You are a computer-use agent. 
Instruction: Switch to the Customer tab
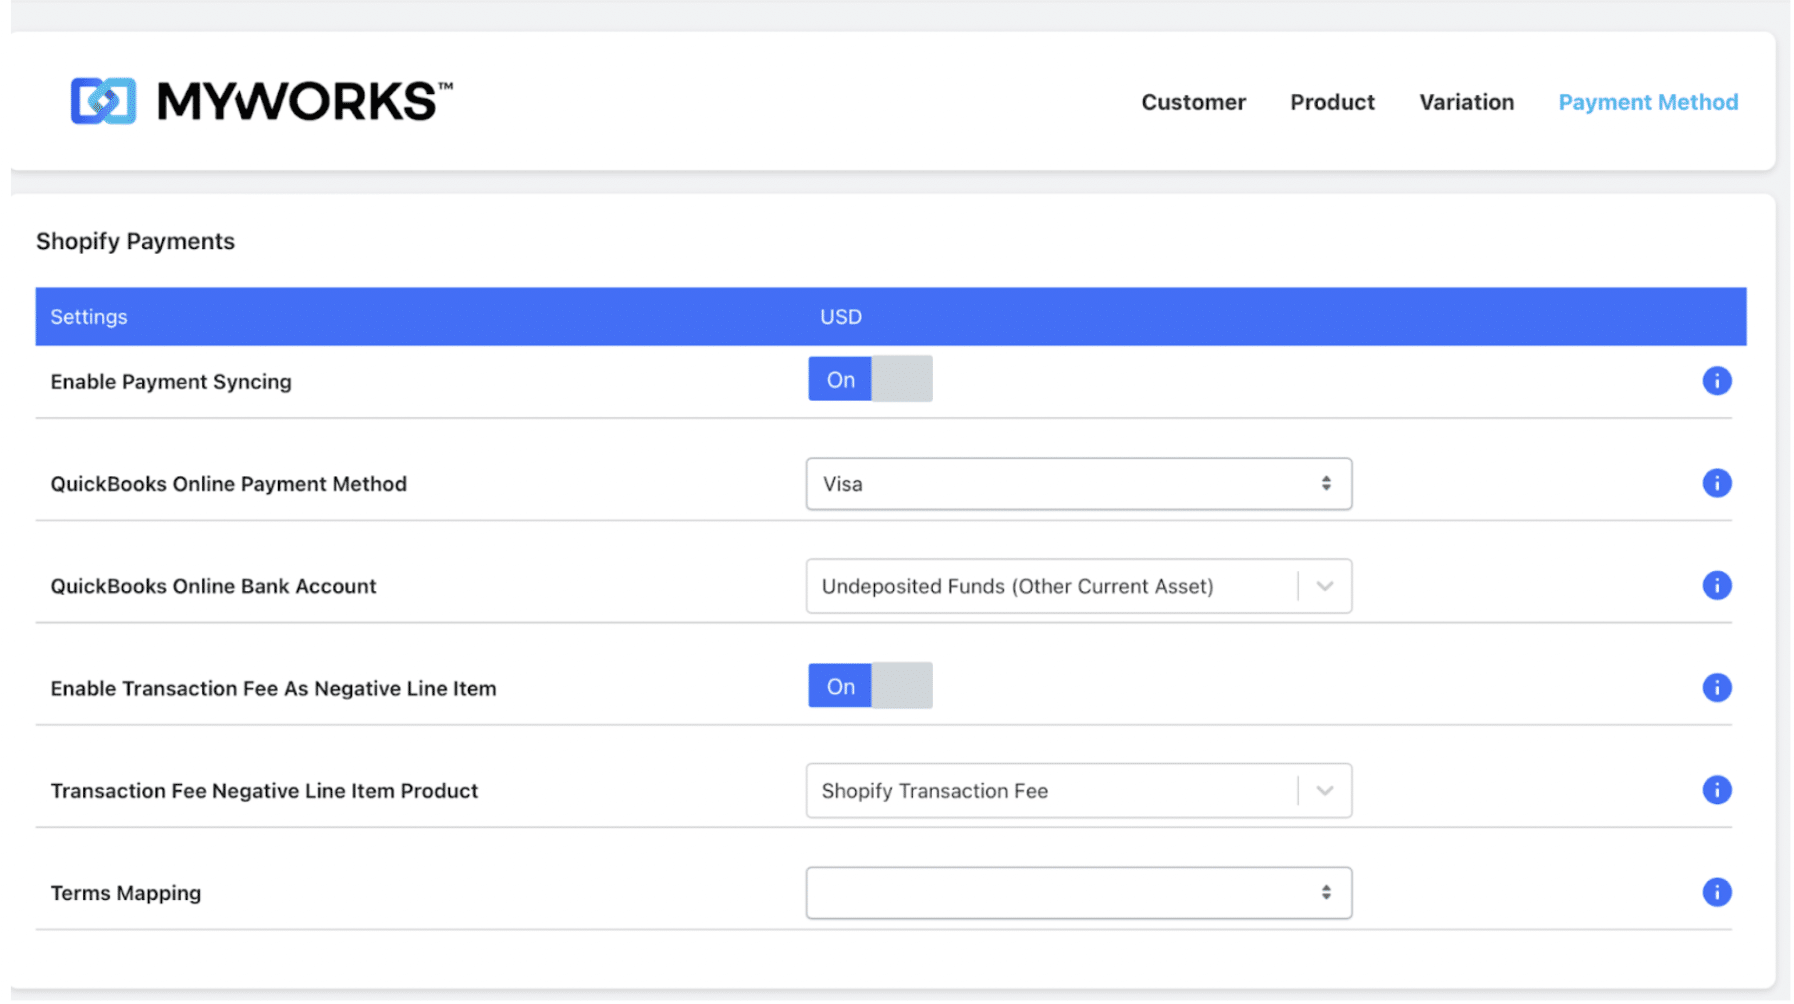(1193, 101)
